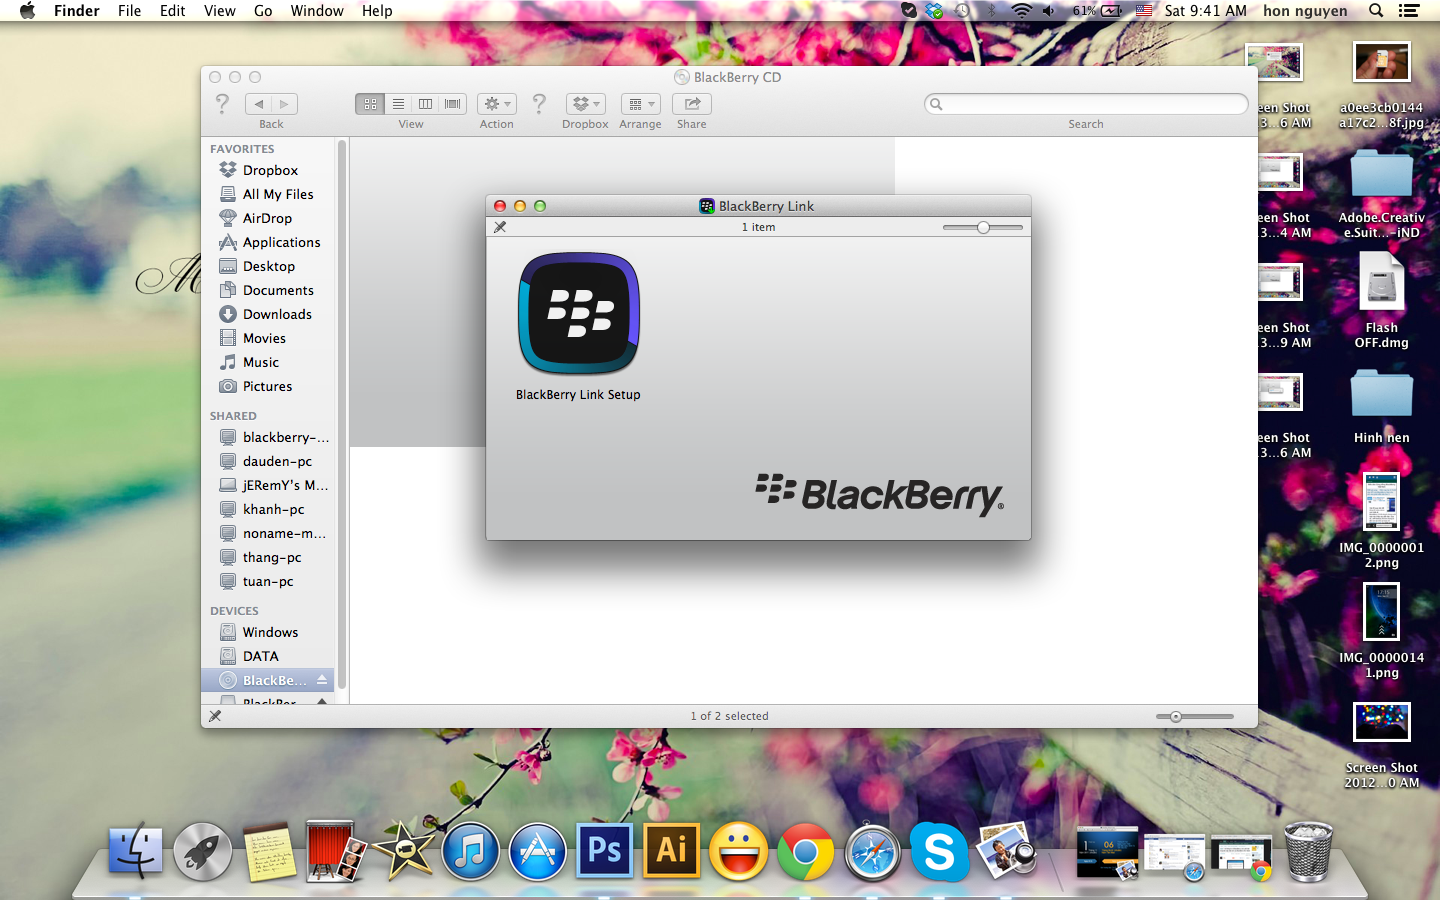The height and width of the screenshot is (900, 1440).
Task: Switch to list view mode
Action: click(398, 104)
